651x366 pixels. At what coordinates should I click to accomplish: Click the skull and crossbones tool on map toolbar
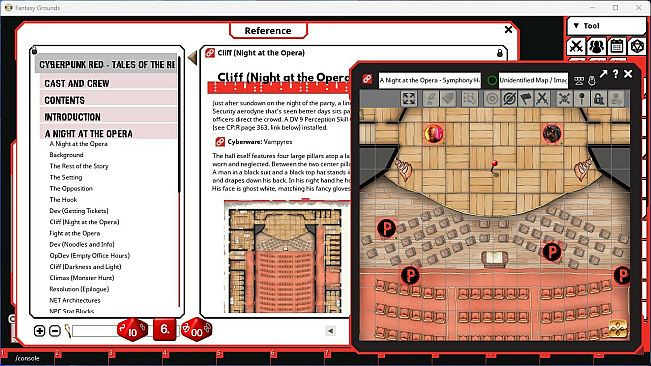click(564, 99)
